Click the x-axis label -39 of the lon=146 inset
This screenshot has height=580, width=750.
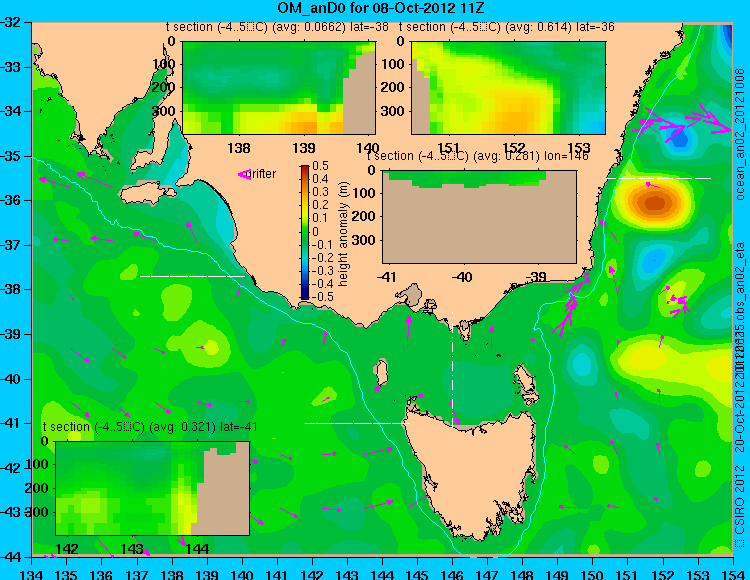(536, 276)
